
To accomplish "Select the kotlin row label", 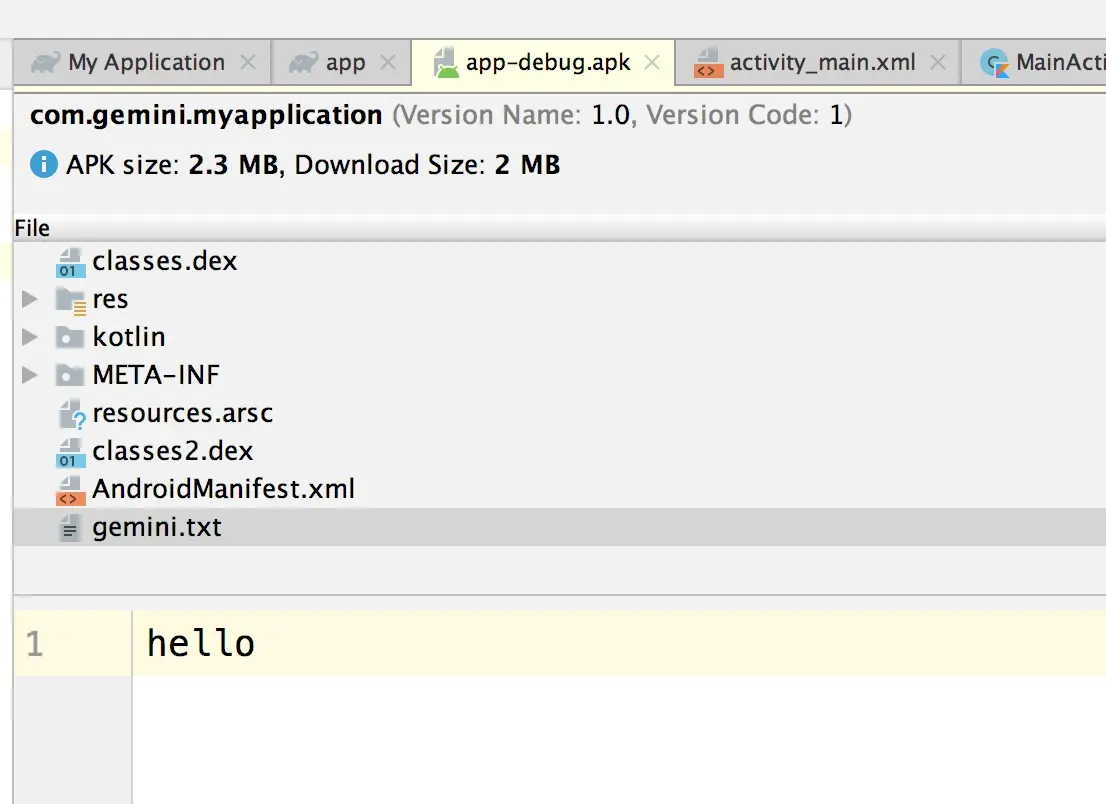I will (129, 337).
